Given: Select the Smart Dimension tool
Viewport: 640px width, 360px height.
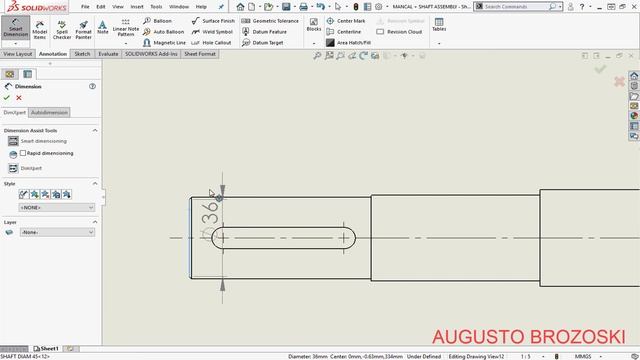Looking at the screenshot, I should click(x=16, y=28).
